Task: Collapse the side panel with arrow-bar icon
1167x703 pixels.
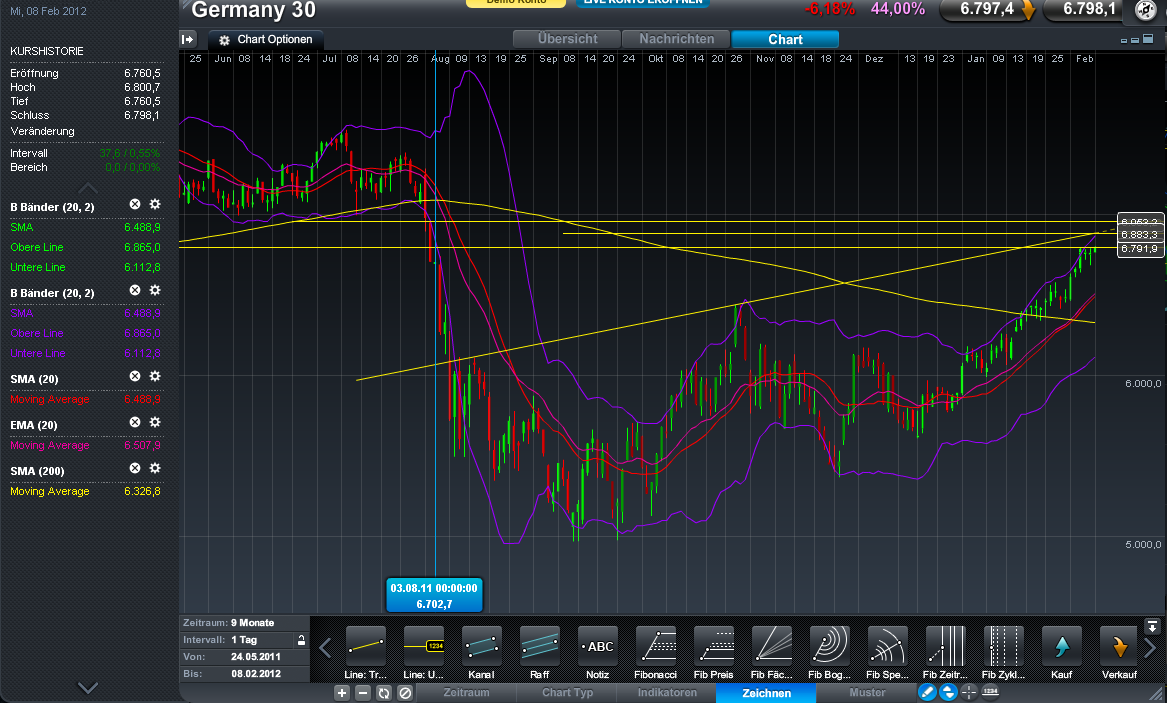Action: click(188, 39)
